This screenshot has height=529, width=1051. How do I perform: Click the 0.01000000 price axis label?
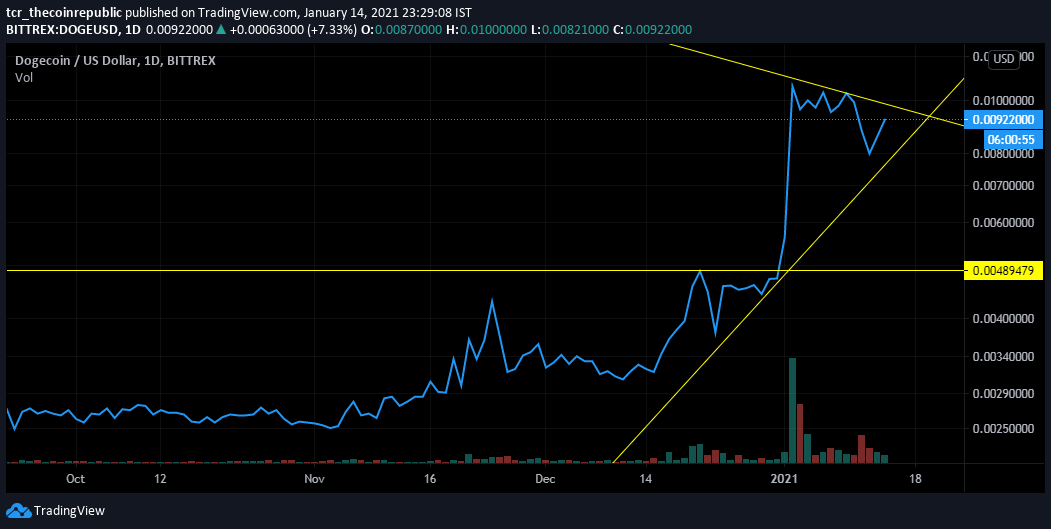pos(1003,100)
